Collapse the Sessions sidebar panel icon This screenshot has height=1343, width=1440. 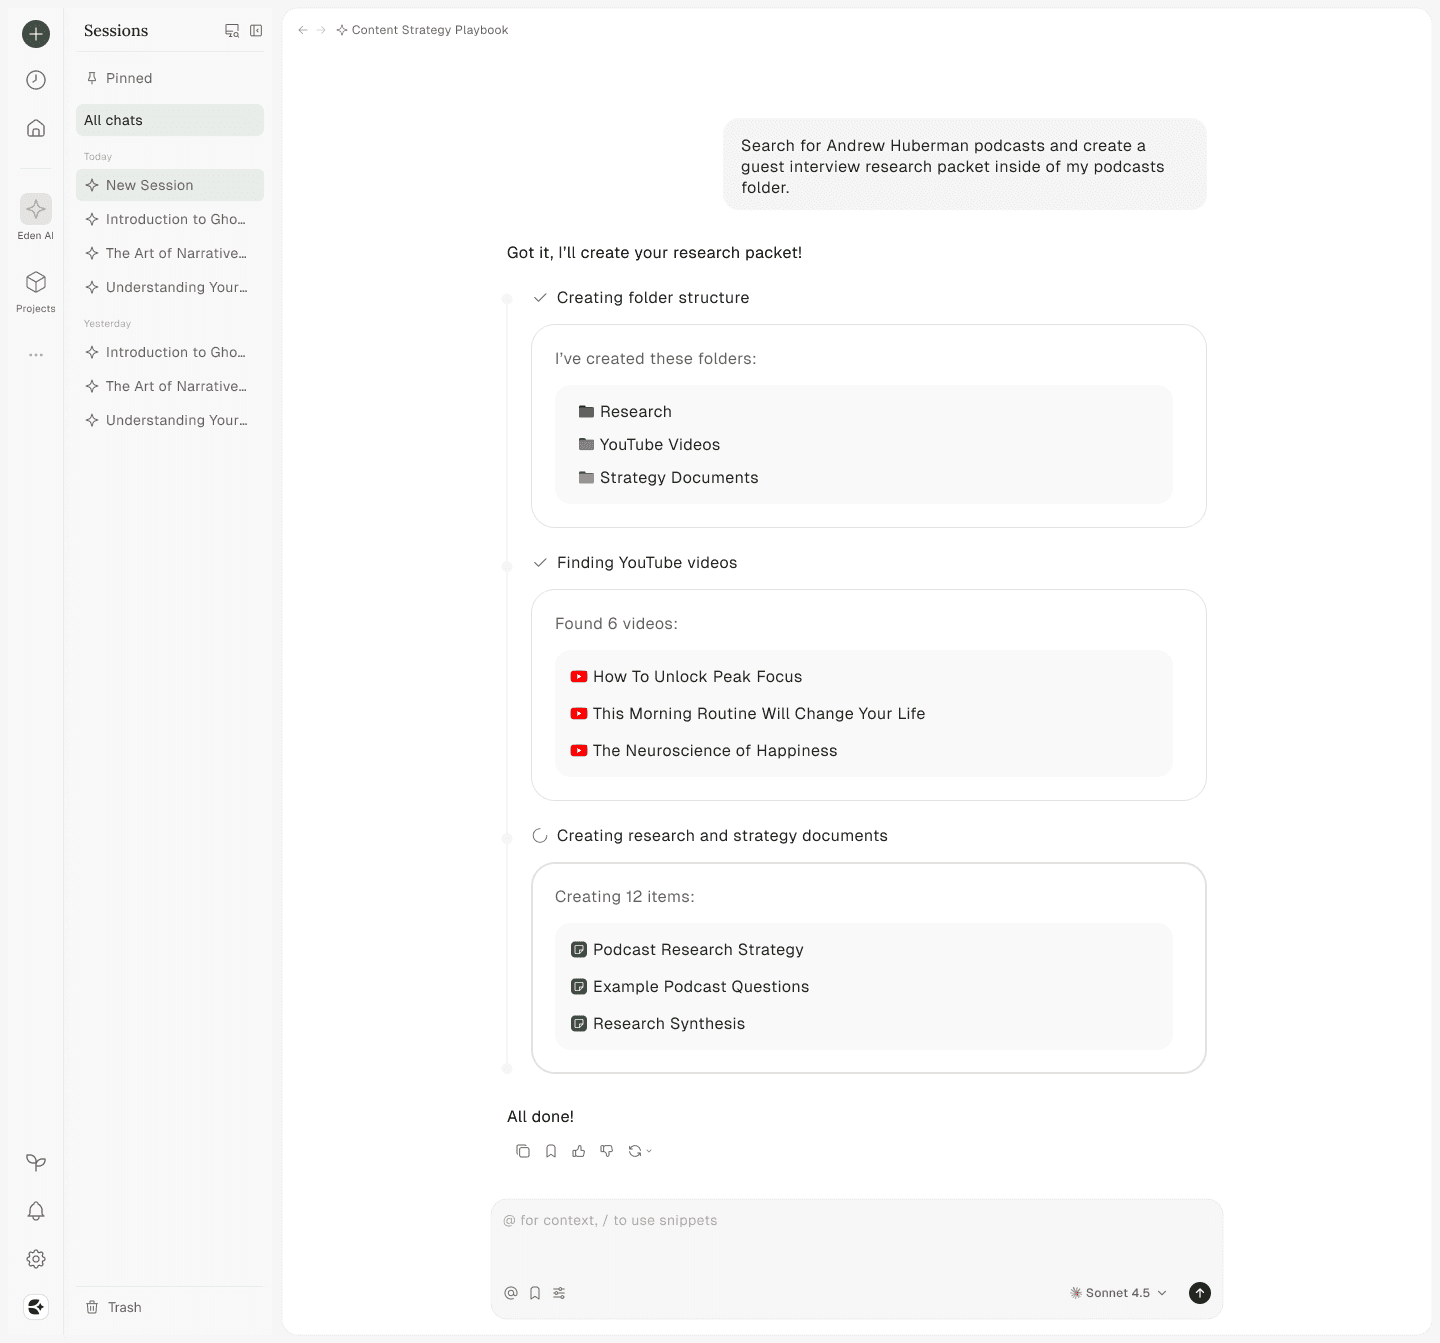[256, 31]
